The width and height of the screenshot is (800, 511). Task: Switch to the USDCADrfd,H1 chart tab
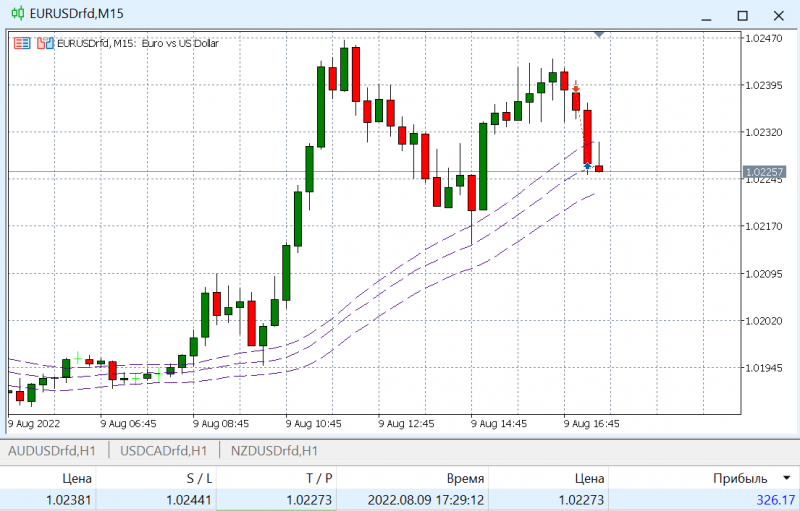pyautogui.click(x=163, y=451)
